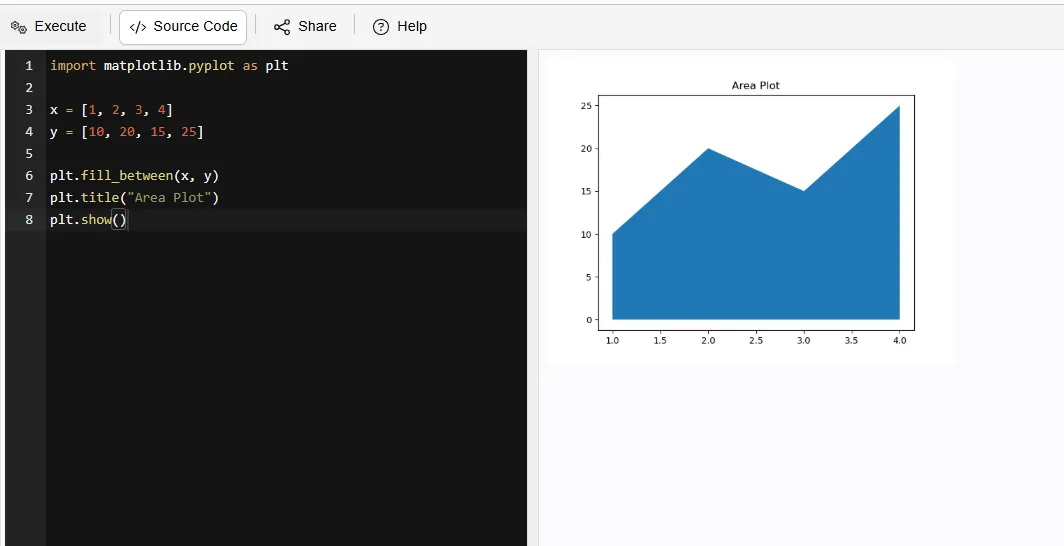Viewport: 1064px width, 546px height.
Task: Run code with the Execute button label
Action: 60,26
